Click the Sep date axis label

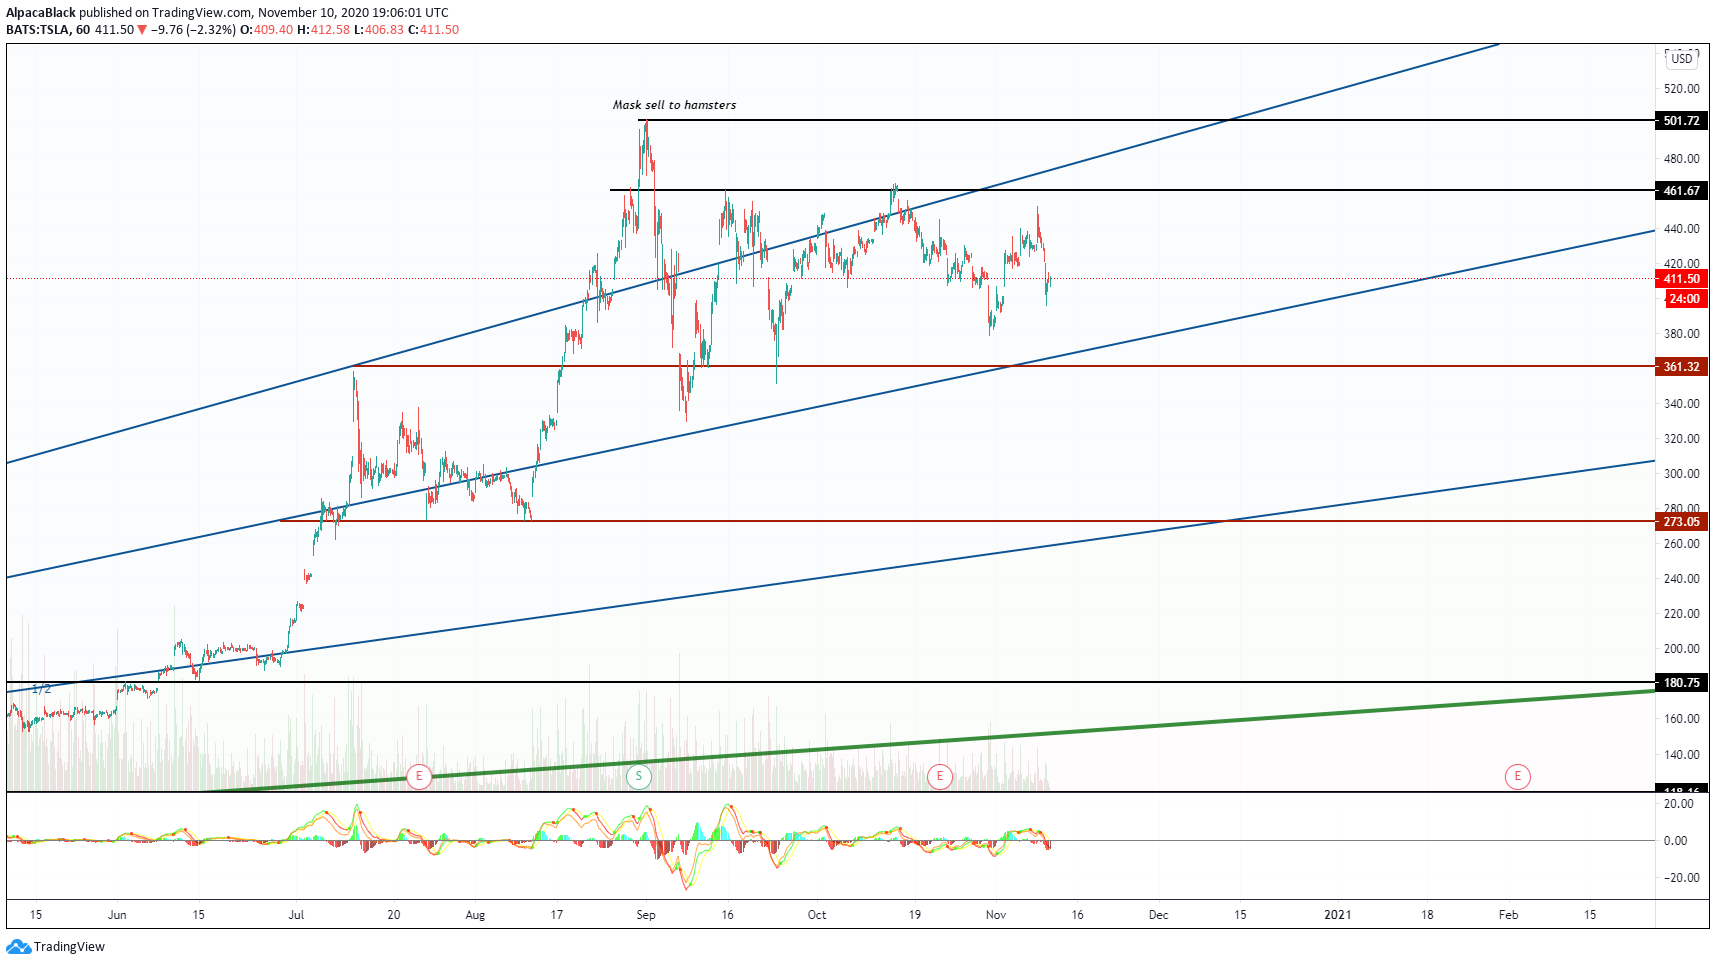pos(646,915)
